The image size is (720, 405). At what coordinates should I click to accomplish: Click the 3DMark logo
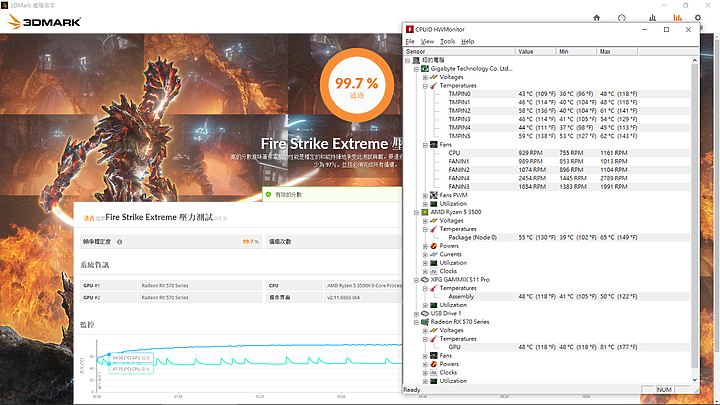tap(44, 21)
